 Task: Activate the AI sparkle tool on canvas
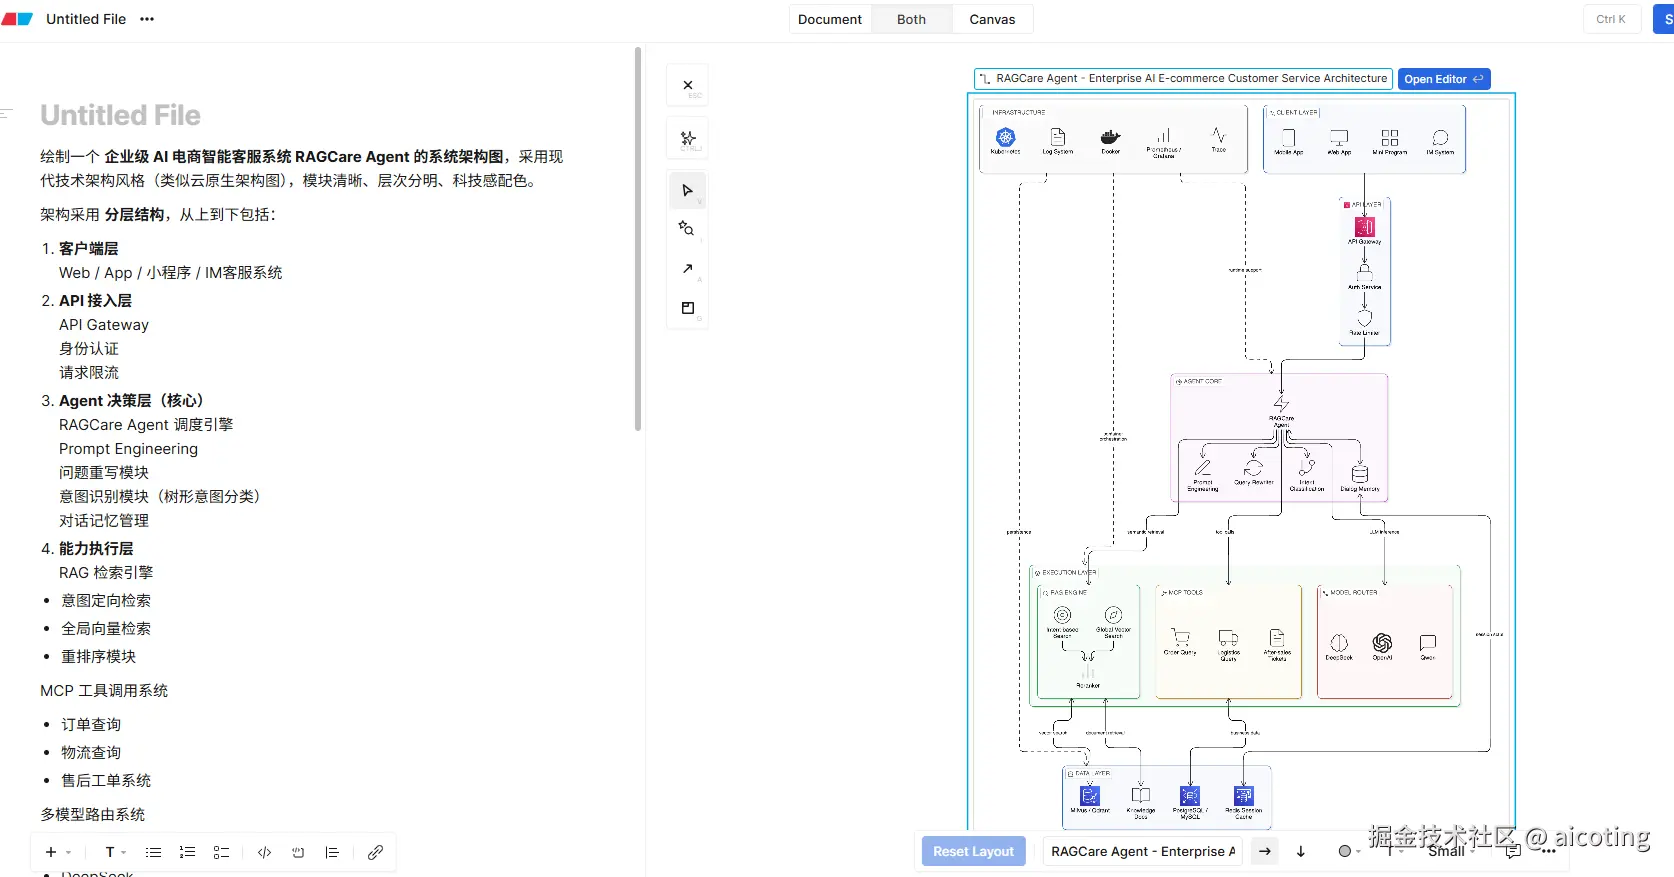[x=688, y=139]
